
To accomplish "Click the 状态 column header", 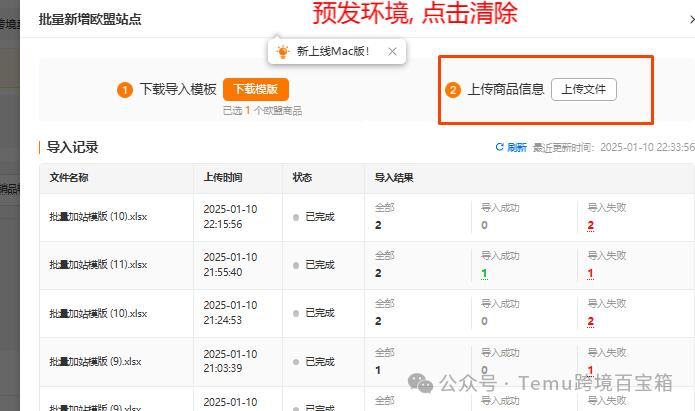I will [x=302, y=178].
